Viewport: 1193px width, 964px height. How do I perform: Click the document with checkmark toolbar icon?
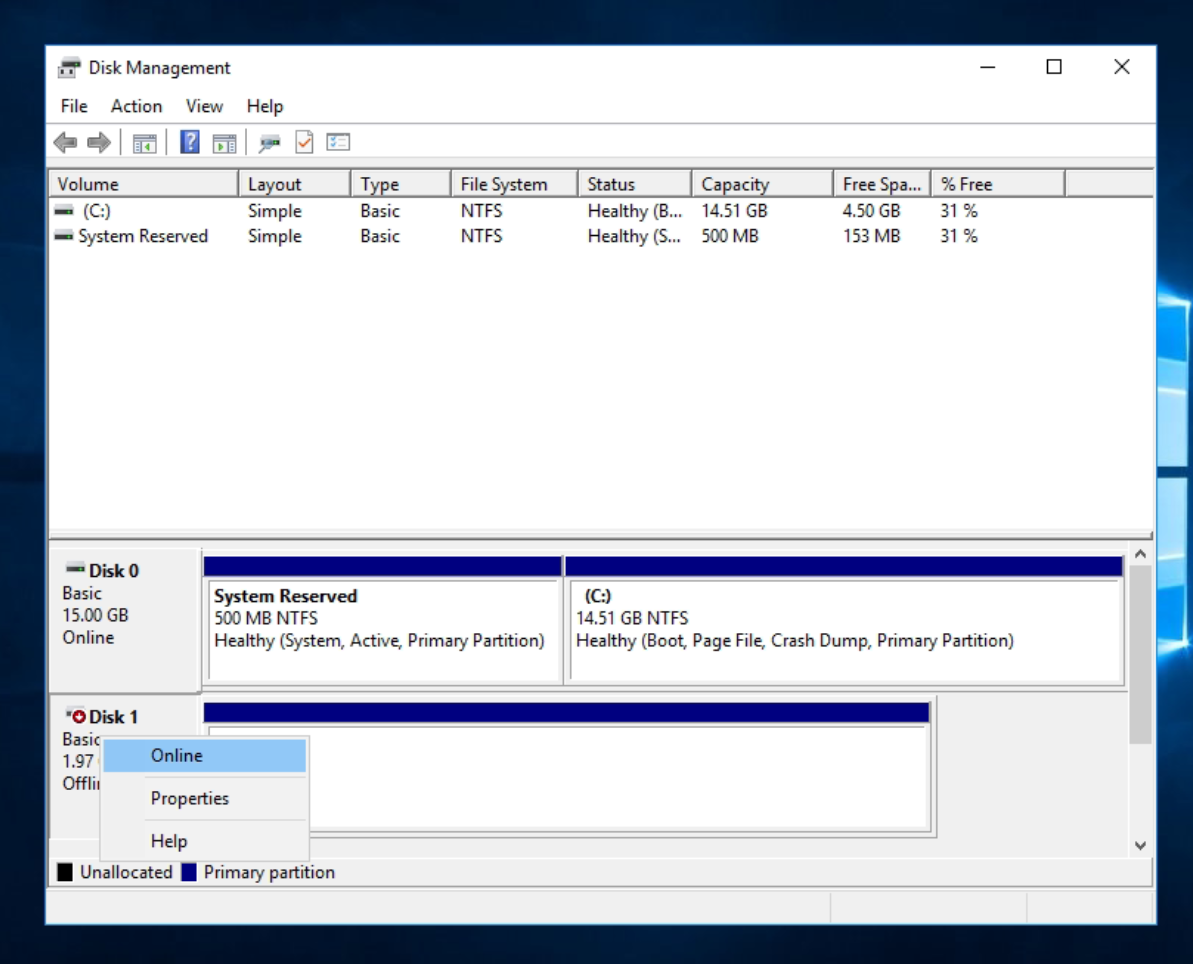pyautogui.click(x=304, y=142)
